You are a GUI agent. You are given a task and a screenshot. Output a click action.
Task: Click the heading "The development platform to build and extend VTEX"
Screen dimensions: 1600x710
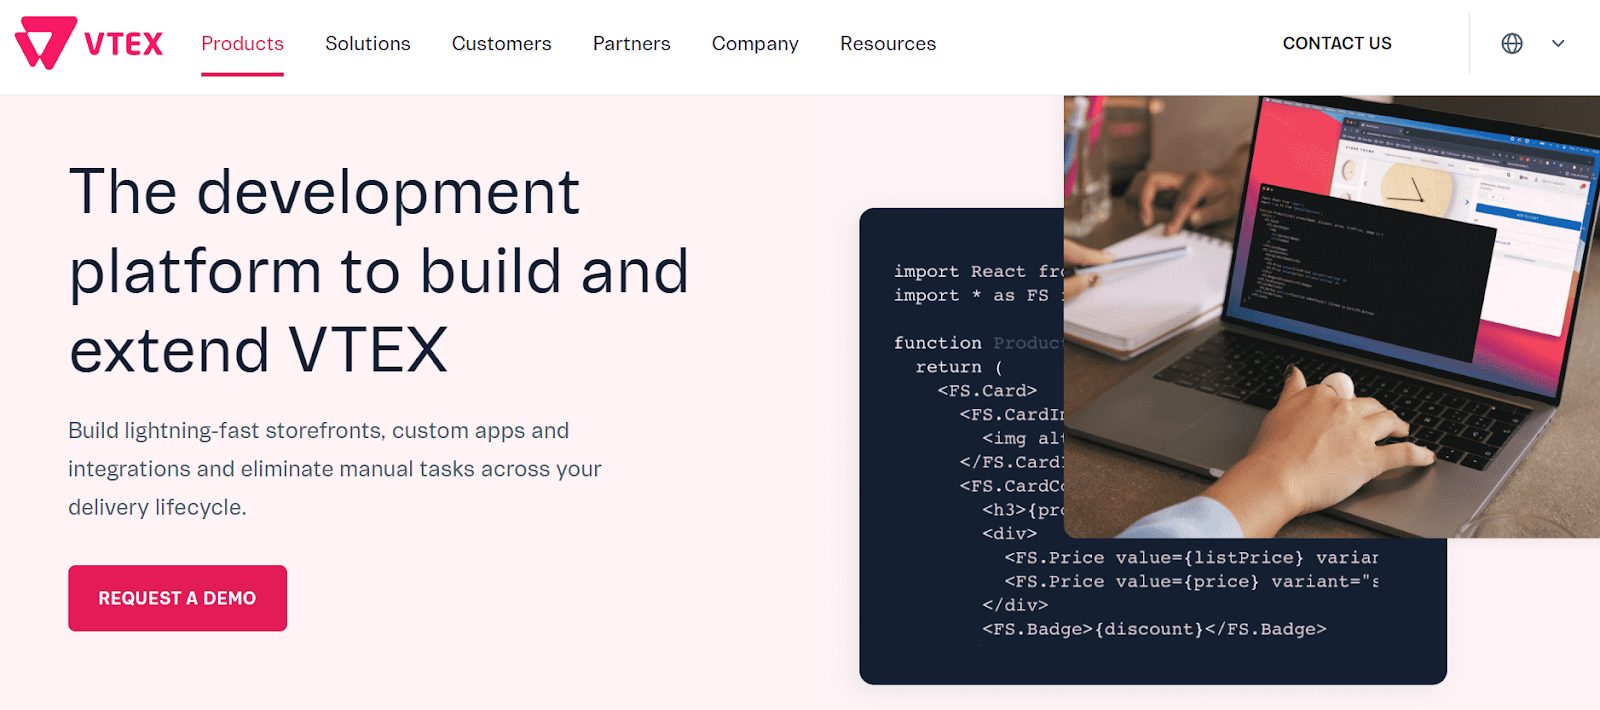[378, 270]
